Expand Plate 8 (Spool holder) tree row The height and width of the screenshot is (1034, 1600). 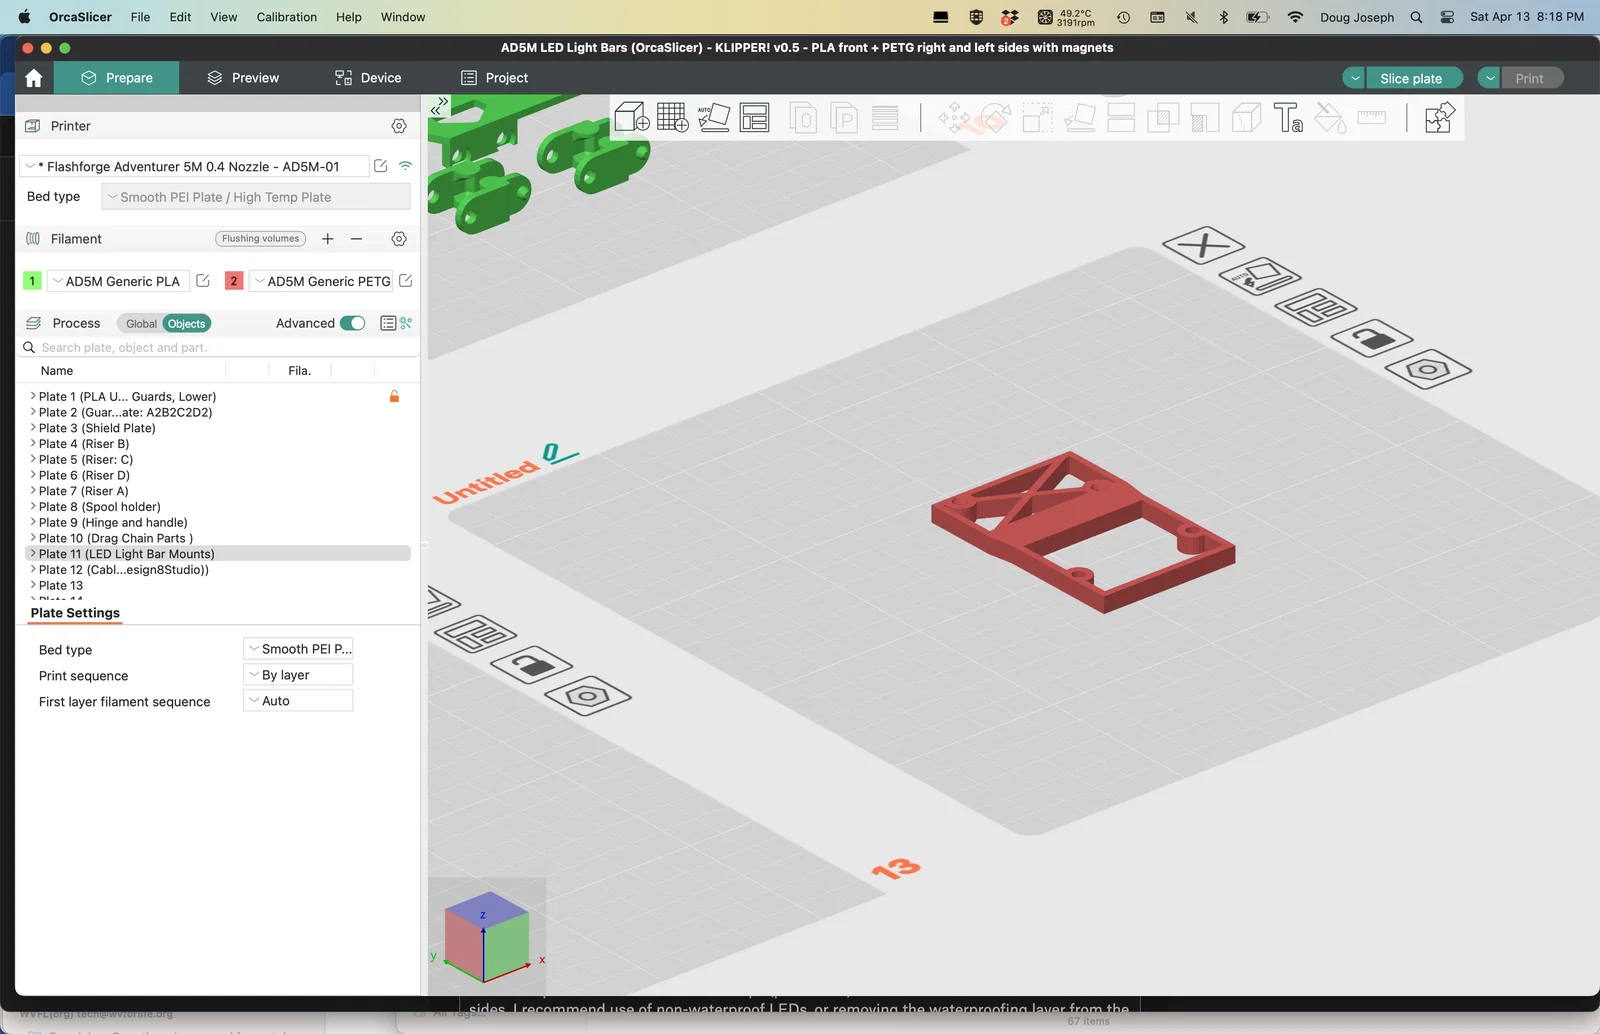click(33, 507)
